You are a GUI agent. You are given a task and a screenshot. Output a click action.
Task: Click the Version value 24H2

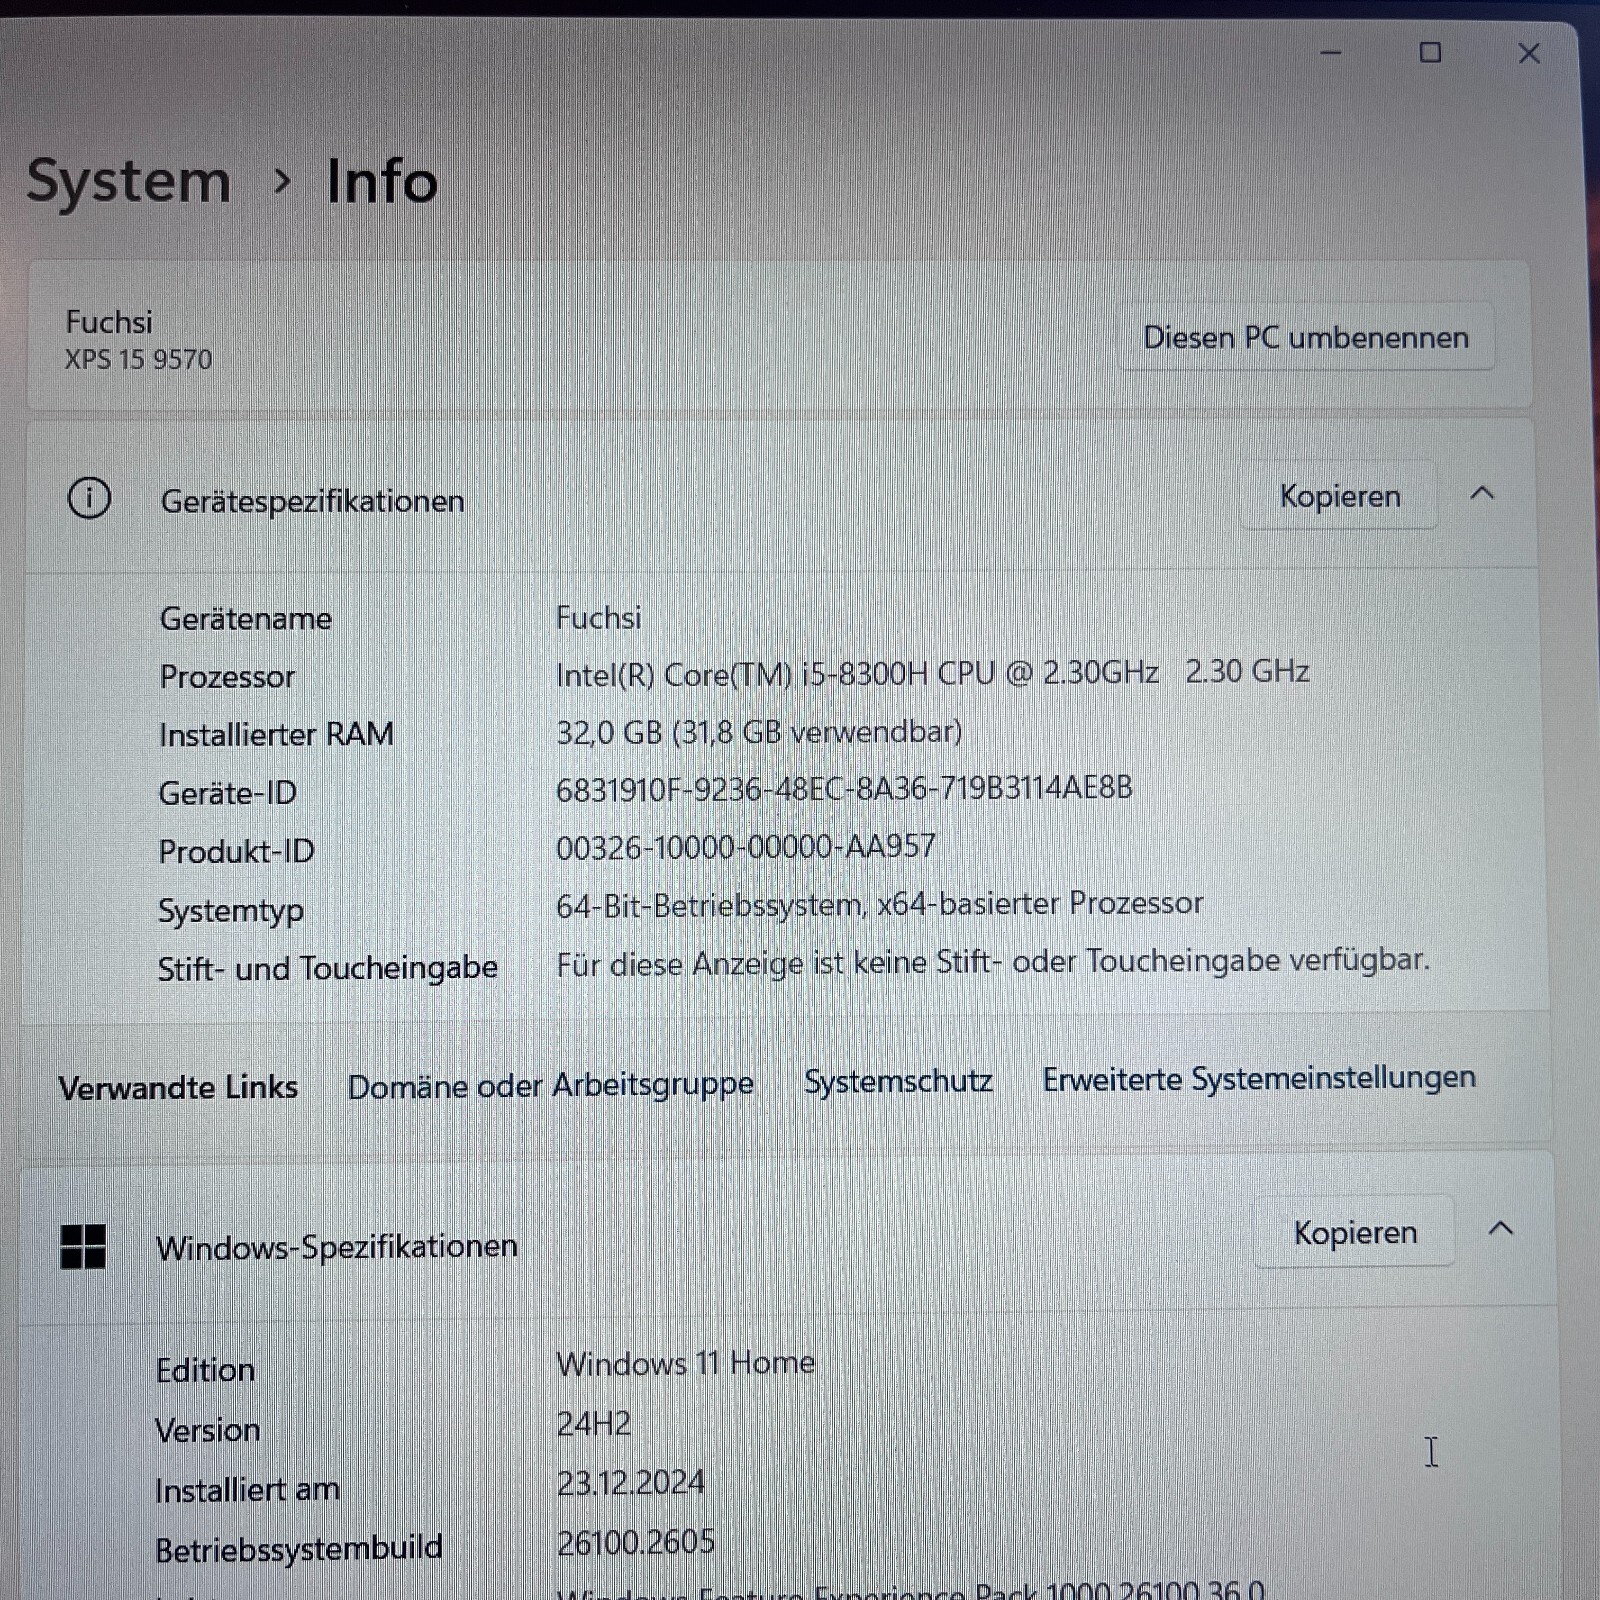point(593,1424)
